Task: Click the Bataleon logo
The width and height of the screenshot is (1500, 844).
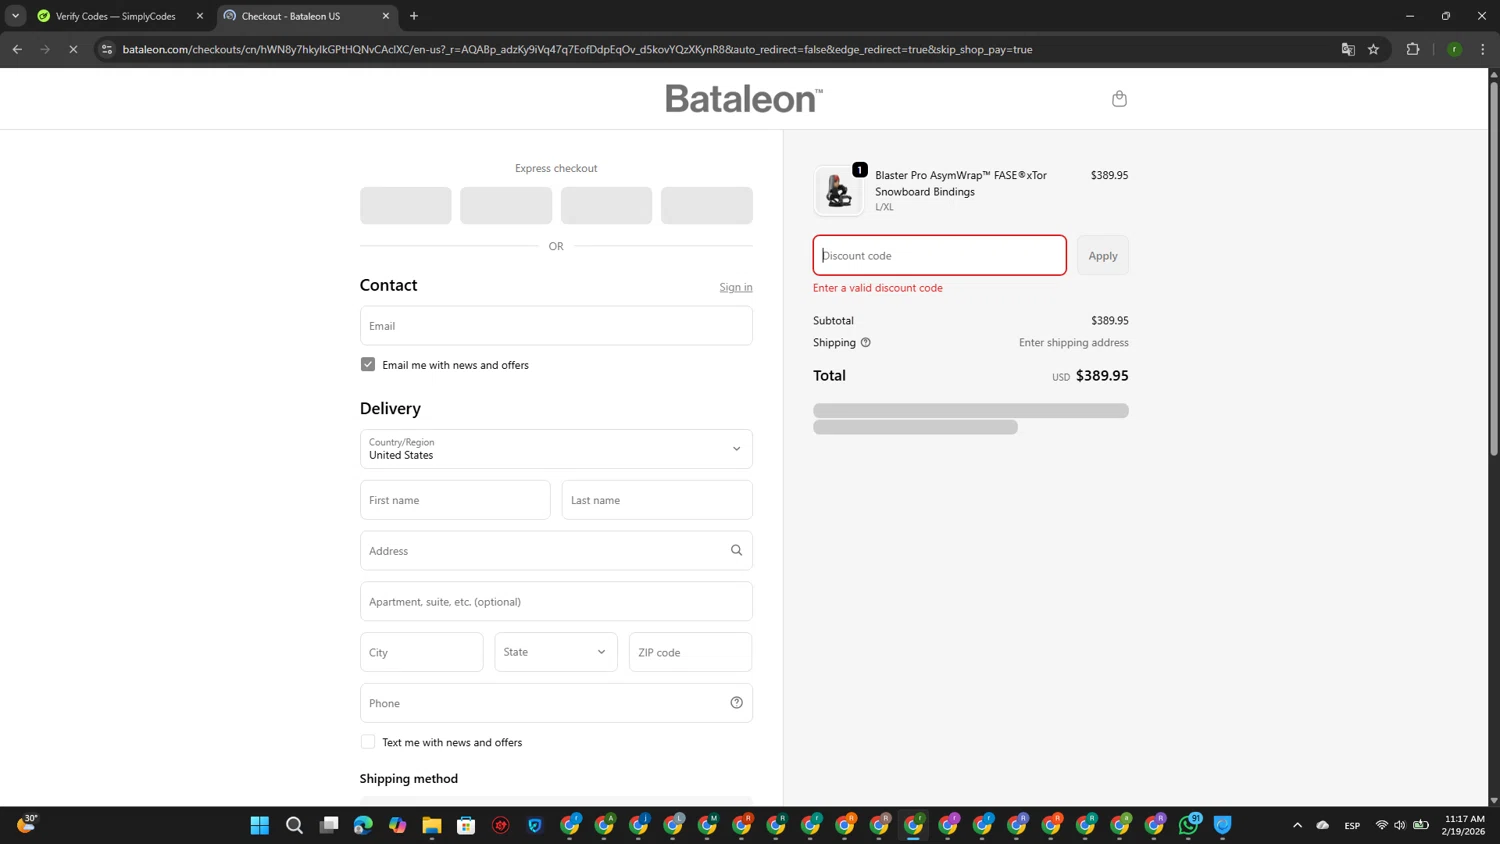Action: [744, 99]
